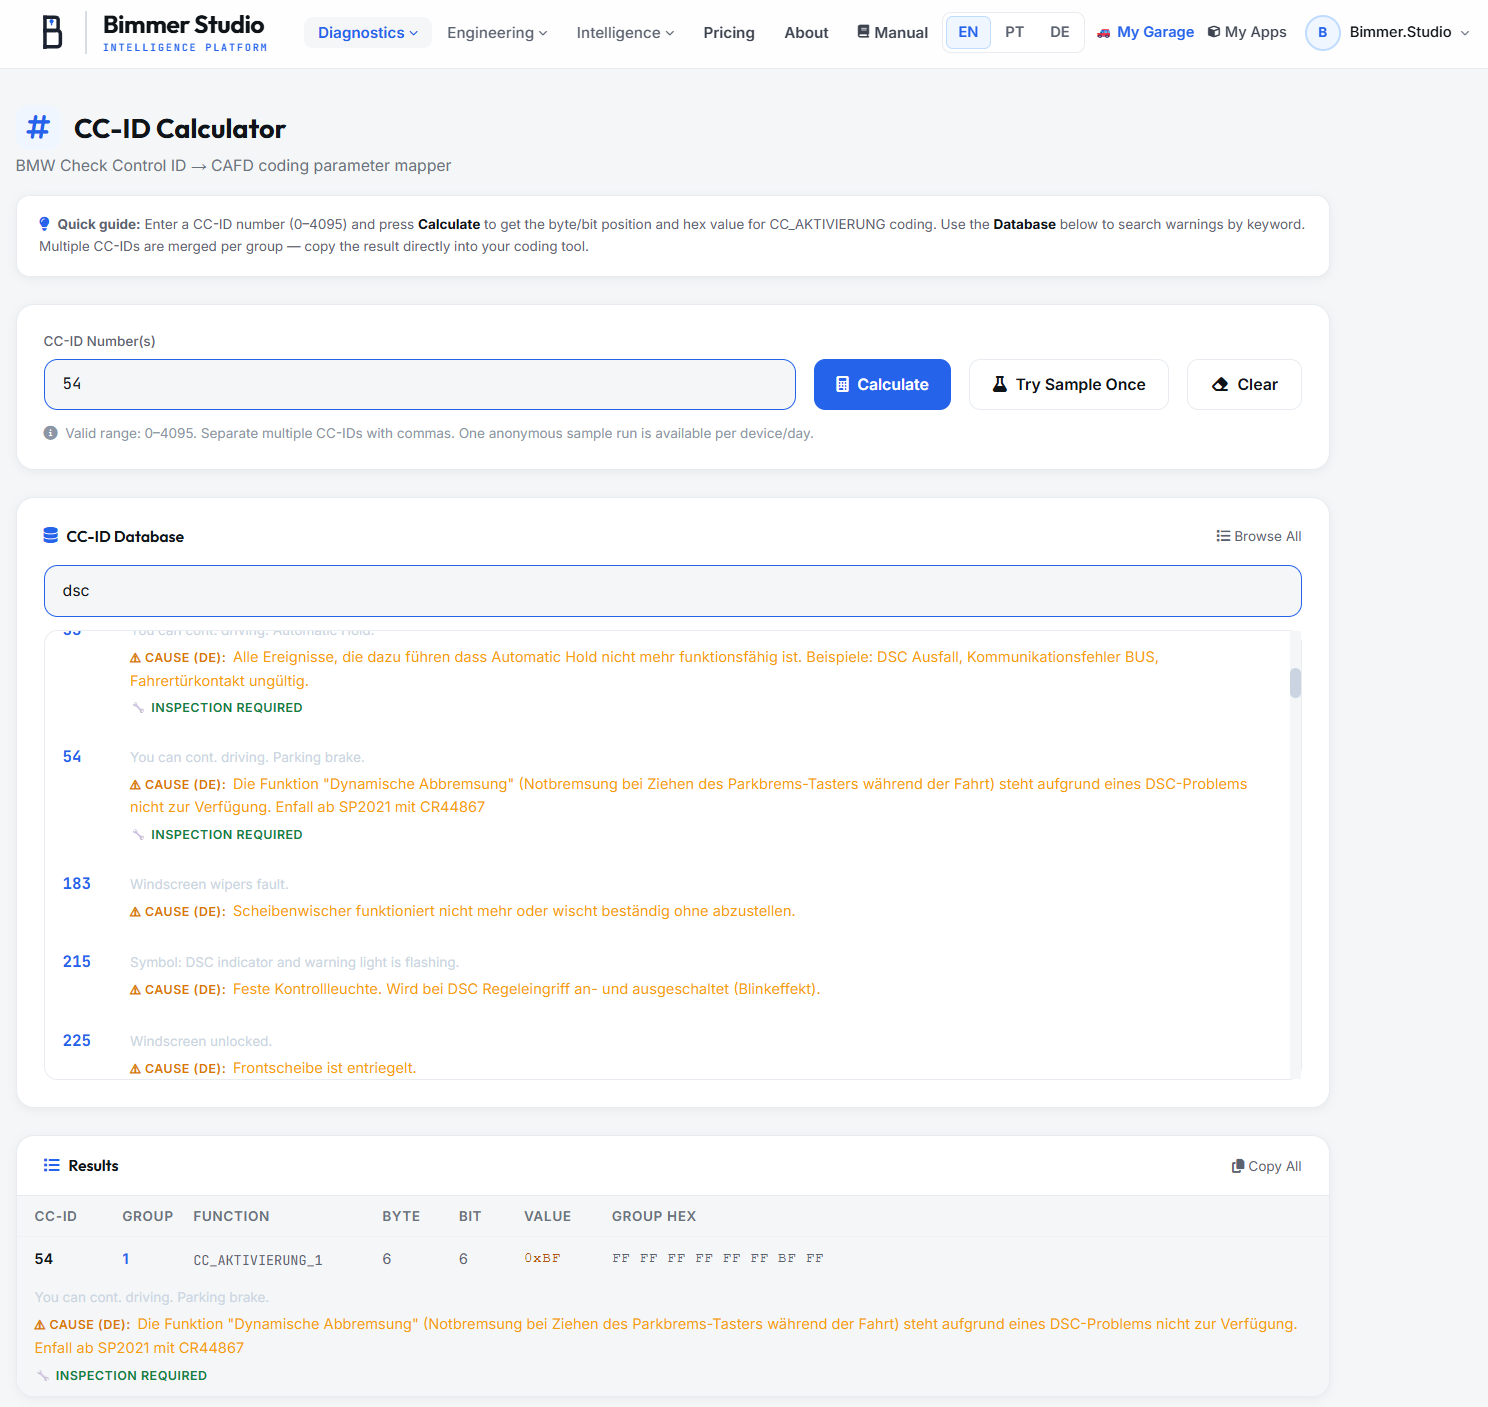Click the database list scrollbar thumb

tap(1295, 683)
